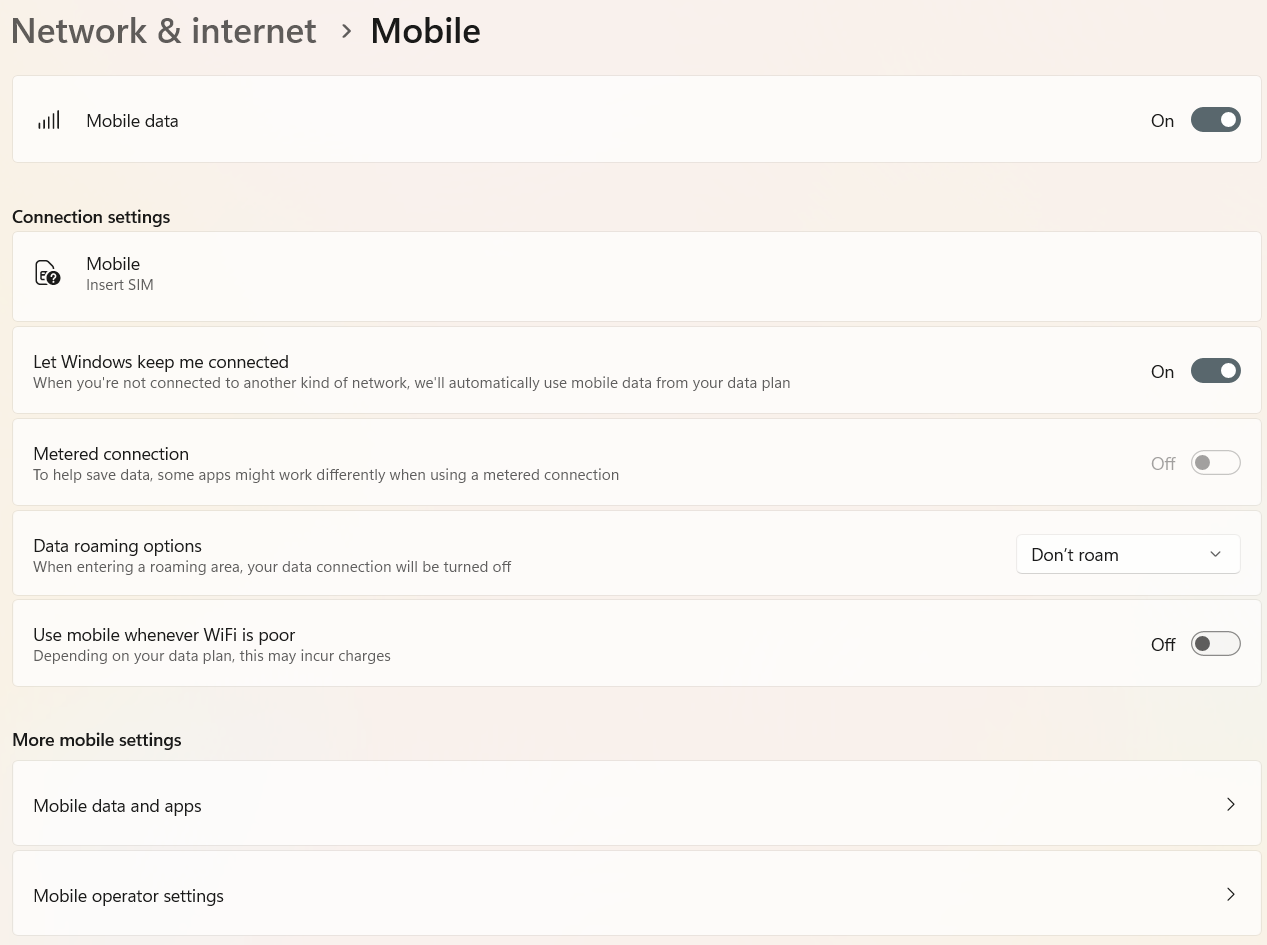This screenshot has height=945, width=1267.
Task: Open the Data roaming options dropdown
Action: [x=1127, y=554]
